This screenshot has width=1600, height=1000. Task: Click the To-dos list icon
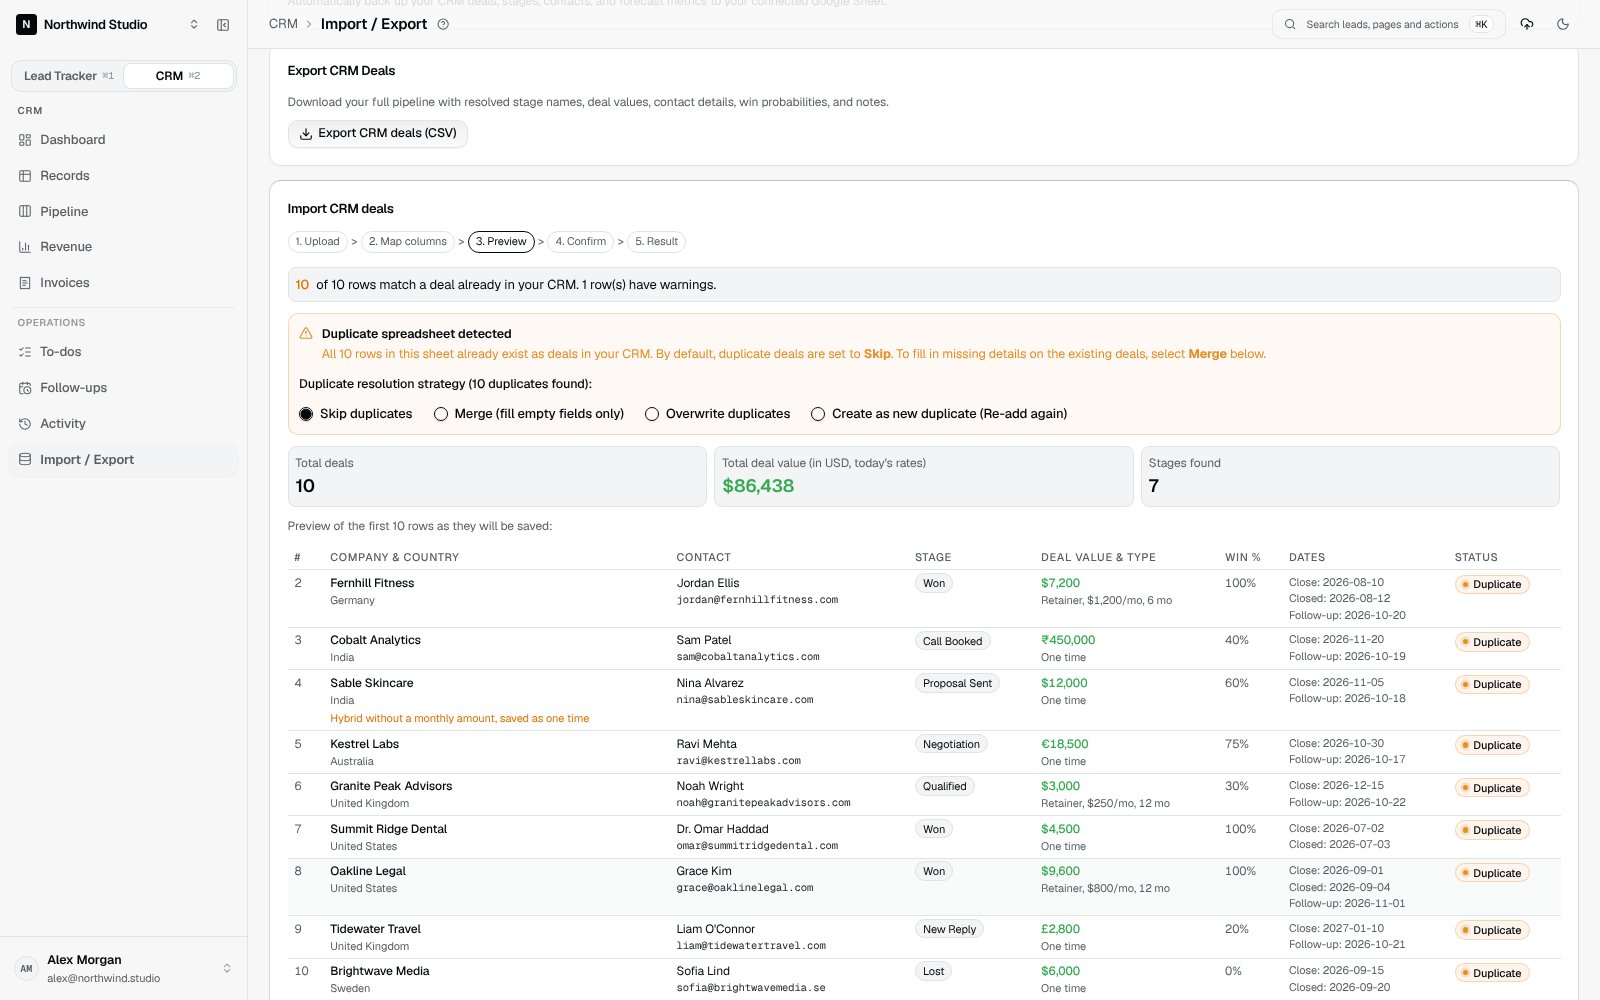[25, 352]
